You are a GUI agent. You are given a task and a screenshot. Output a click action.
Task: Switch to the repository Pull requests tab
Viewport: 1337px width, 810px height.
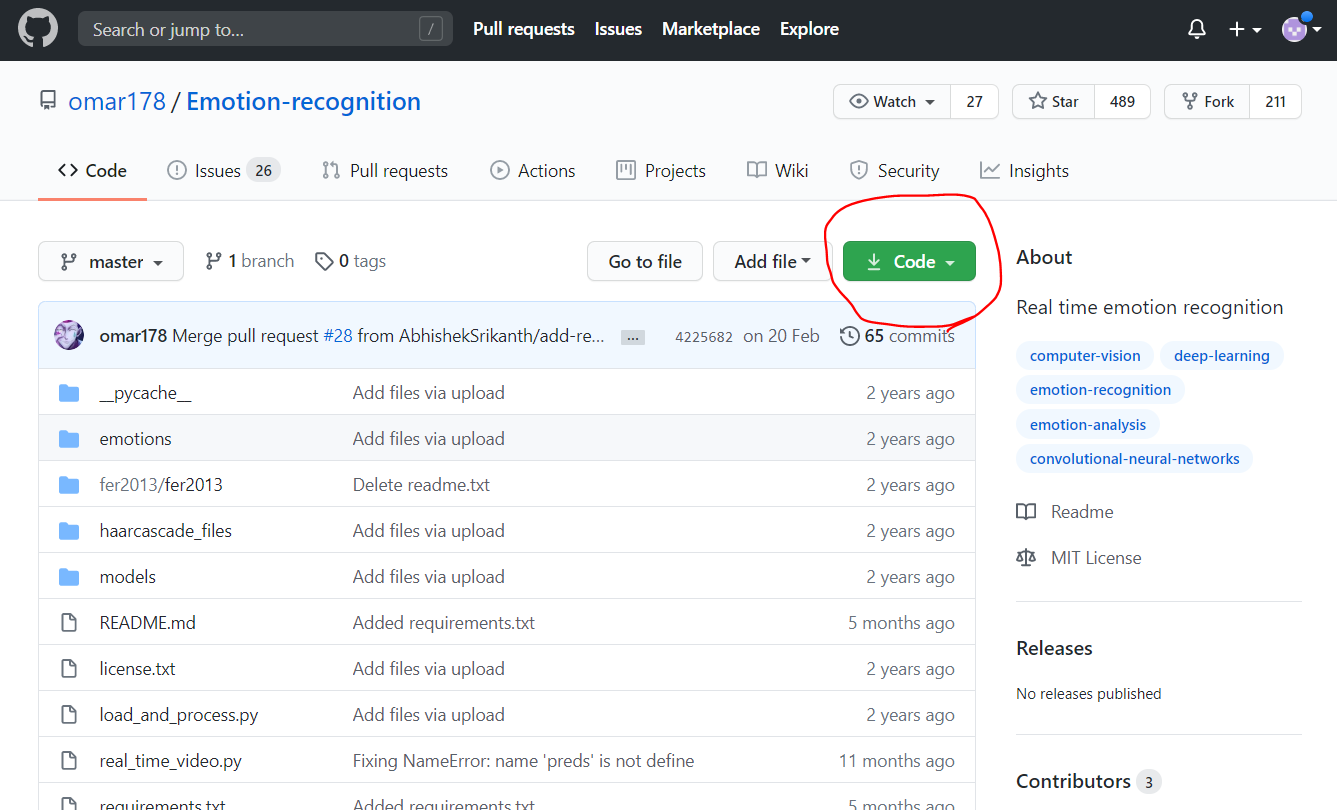point(385,171)
